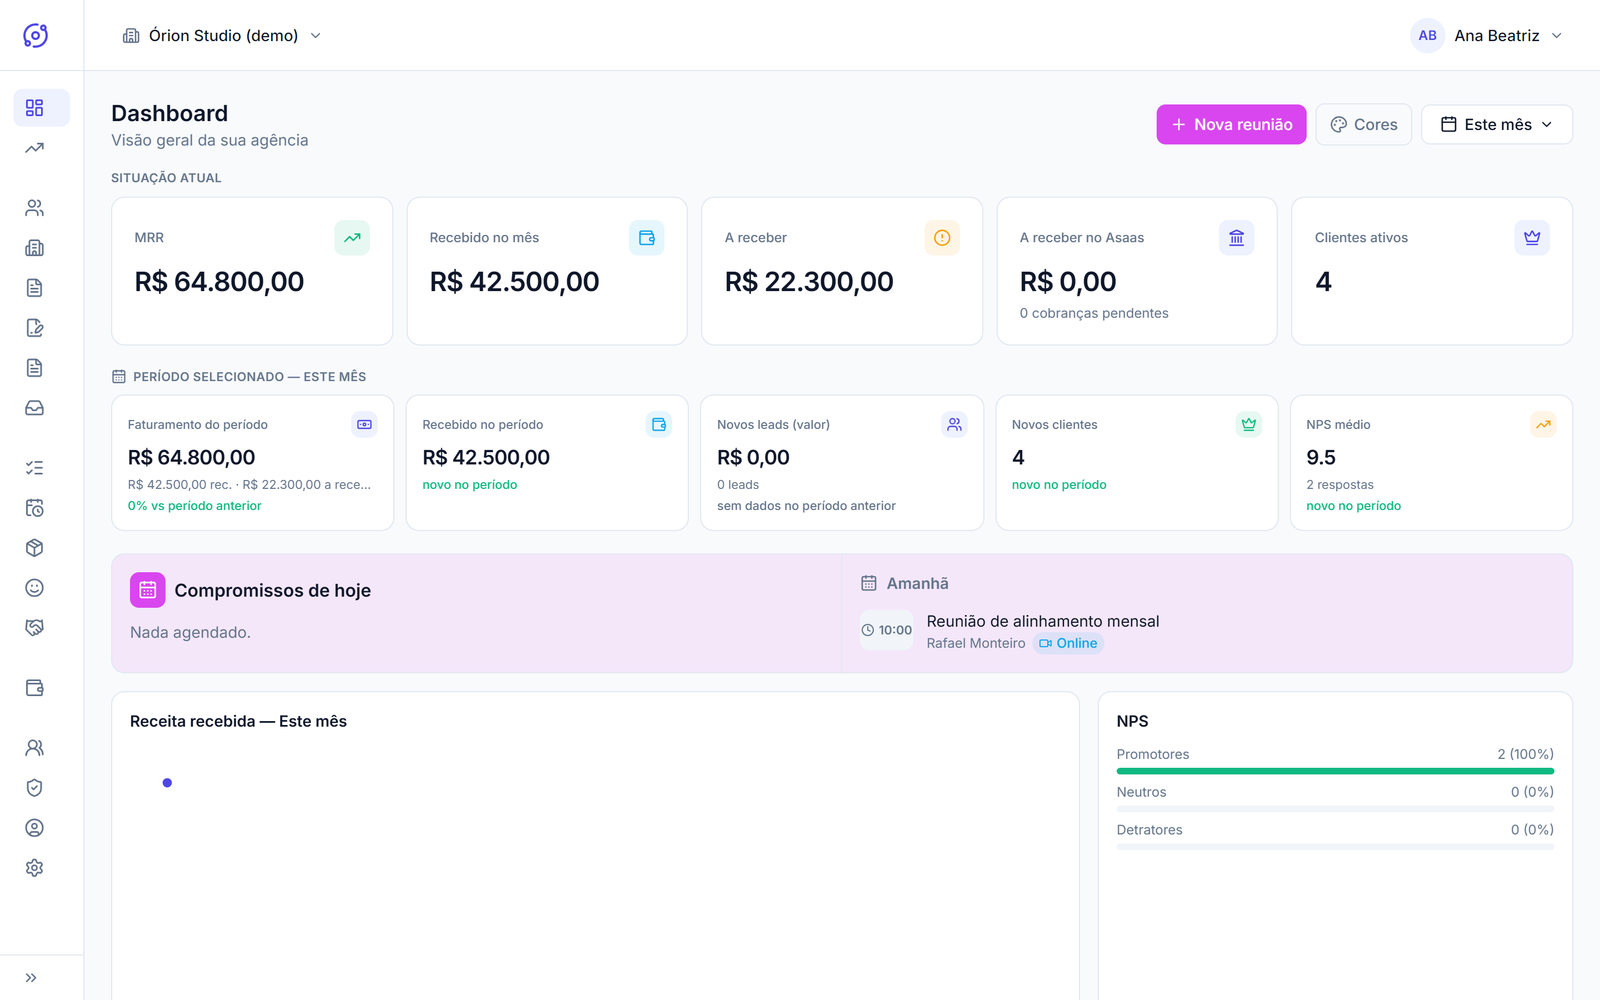The image size is (1600, 1000).
Task: Open the document-with-pencil sidebar icon
Action: click(x=35, y=328)
